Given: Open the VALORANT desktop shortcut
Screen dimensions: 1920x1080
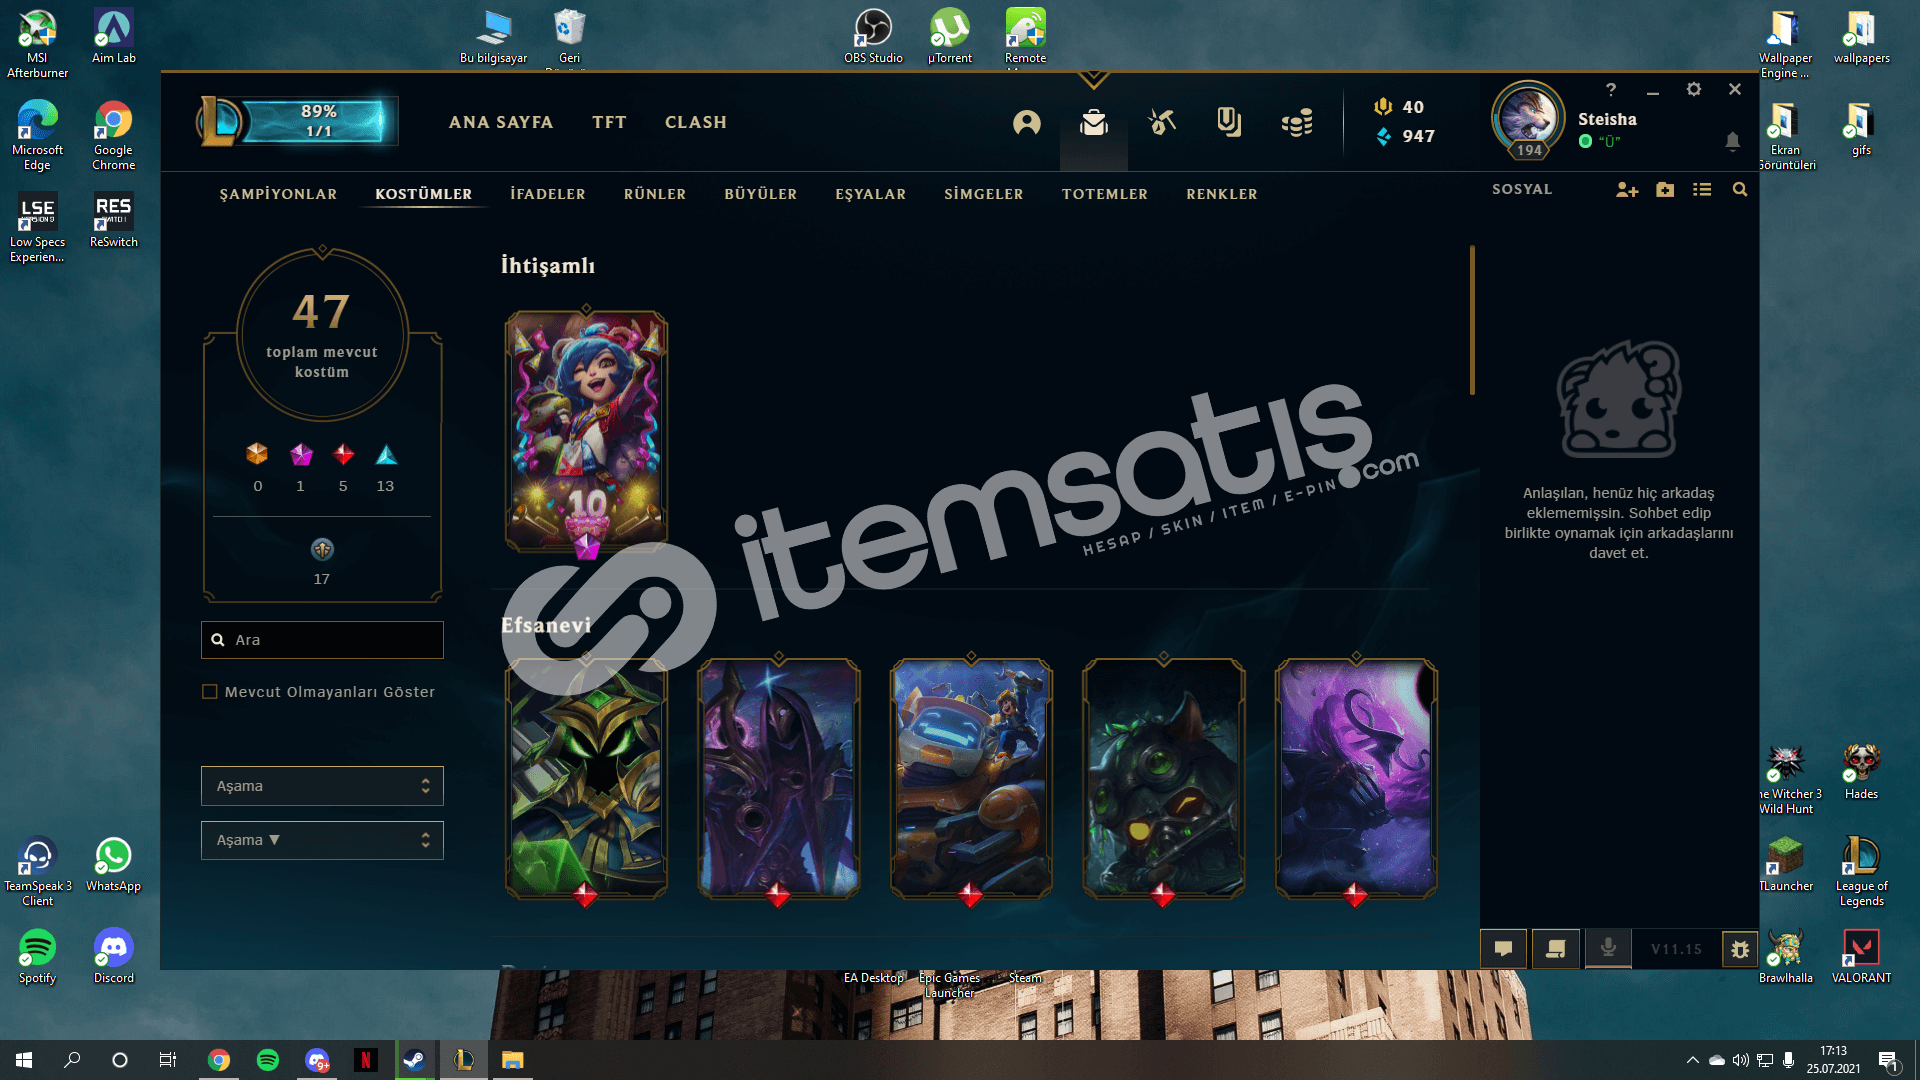Looking at the screenshot, I should pos(1861,957).
